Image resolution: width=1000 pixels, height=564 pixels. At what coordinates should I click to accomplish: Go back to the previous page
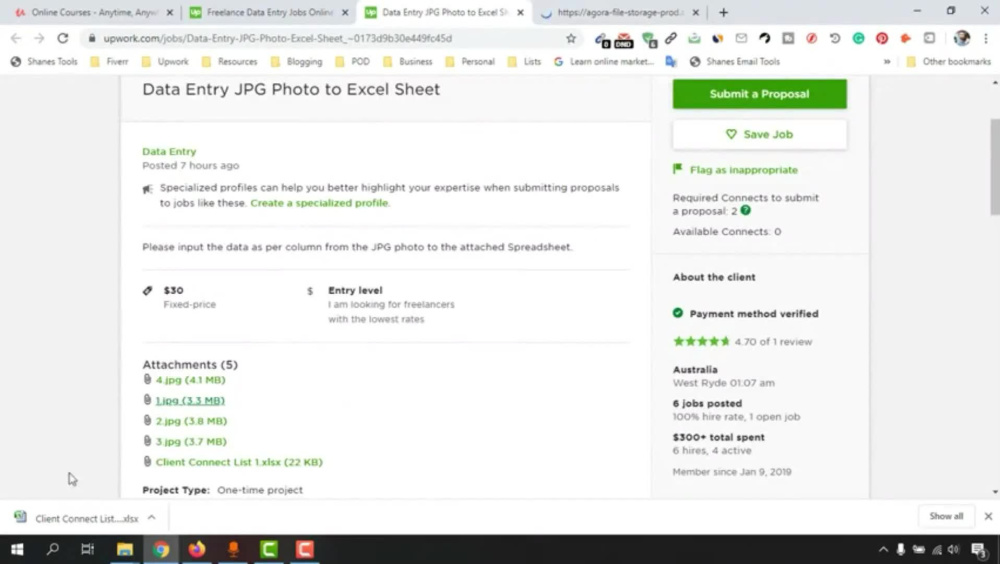click(x=17, y=38)
